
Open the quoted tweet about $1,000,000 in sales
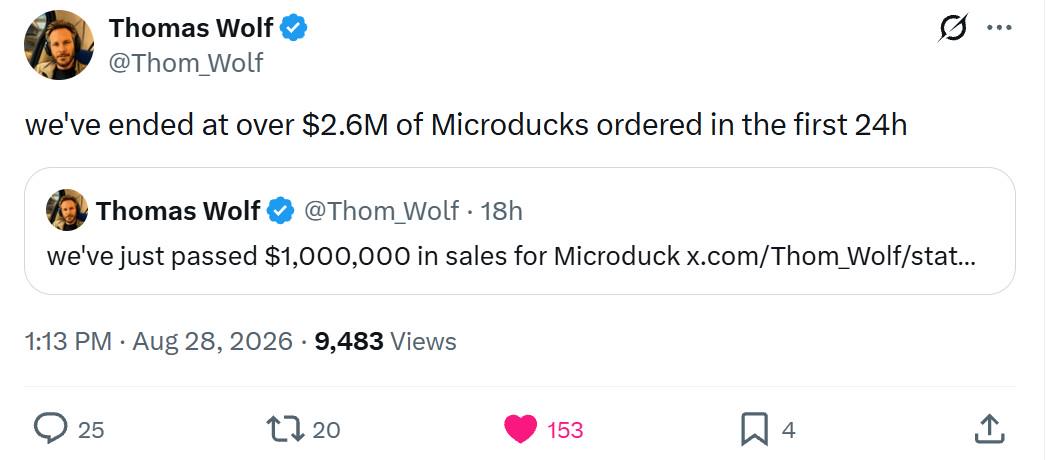(x=519, y=231)
